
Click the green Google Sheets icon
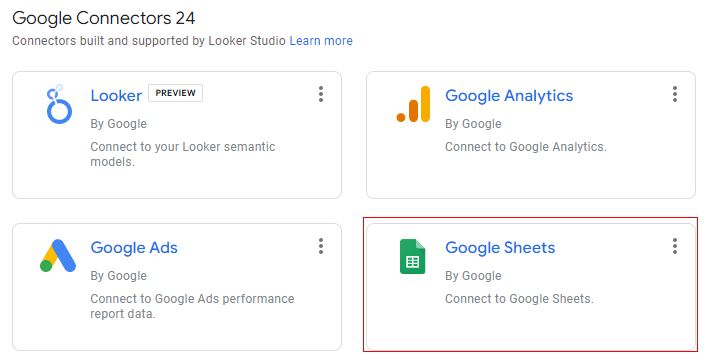[413, 256]
